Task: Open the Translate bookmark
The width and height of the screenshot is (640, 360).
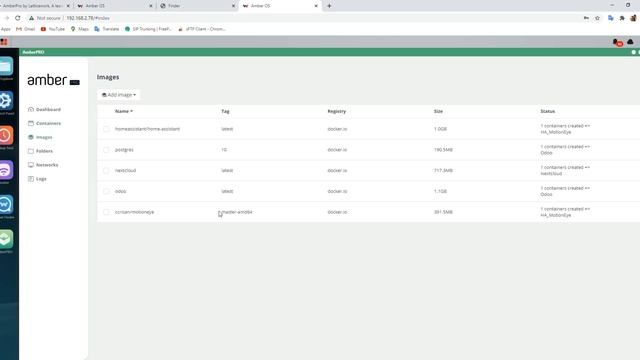Action: click(107, 29)
